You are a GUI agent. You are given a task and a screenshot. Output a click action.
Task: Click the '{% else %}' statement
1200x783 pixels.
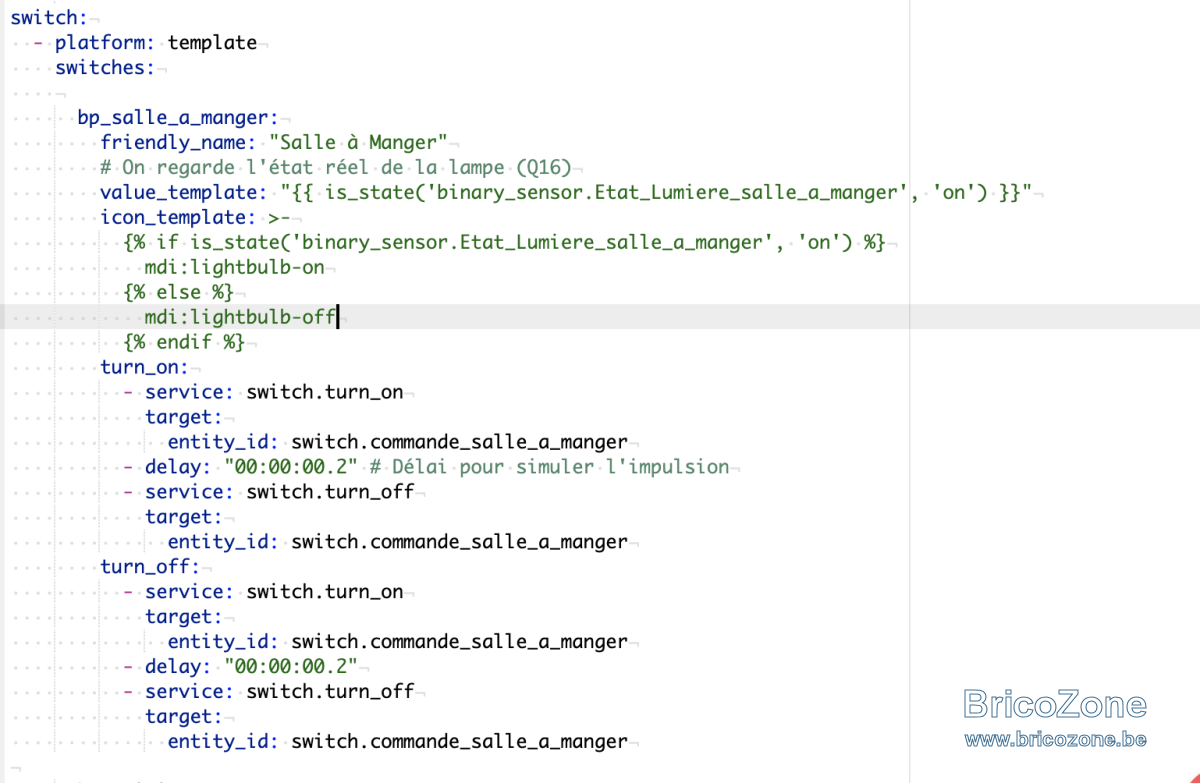click(178, 292)
